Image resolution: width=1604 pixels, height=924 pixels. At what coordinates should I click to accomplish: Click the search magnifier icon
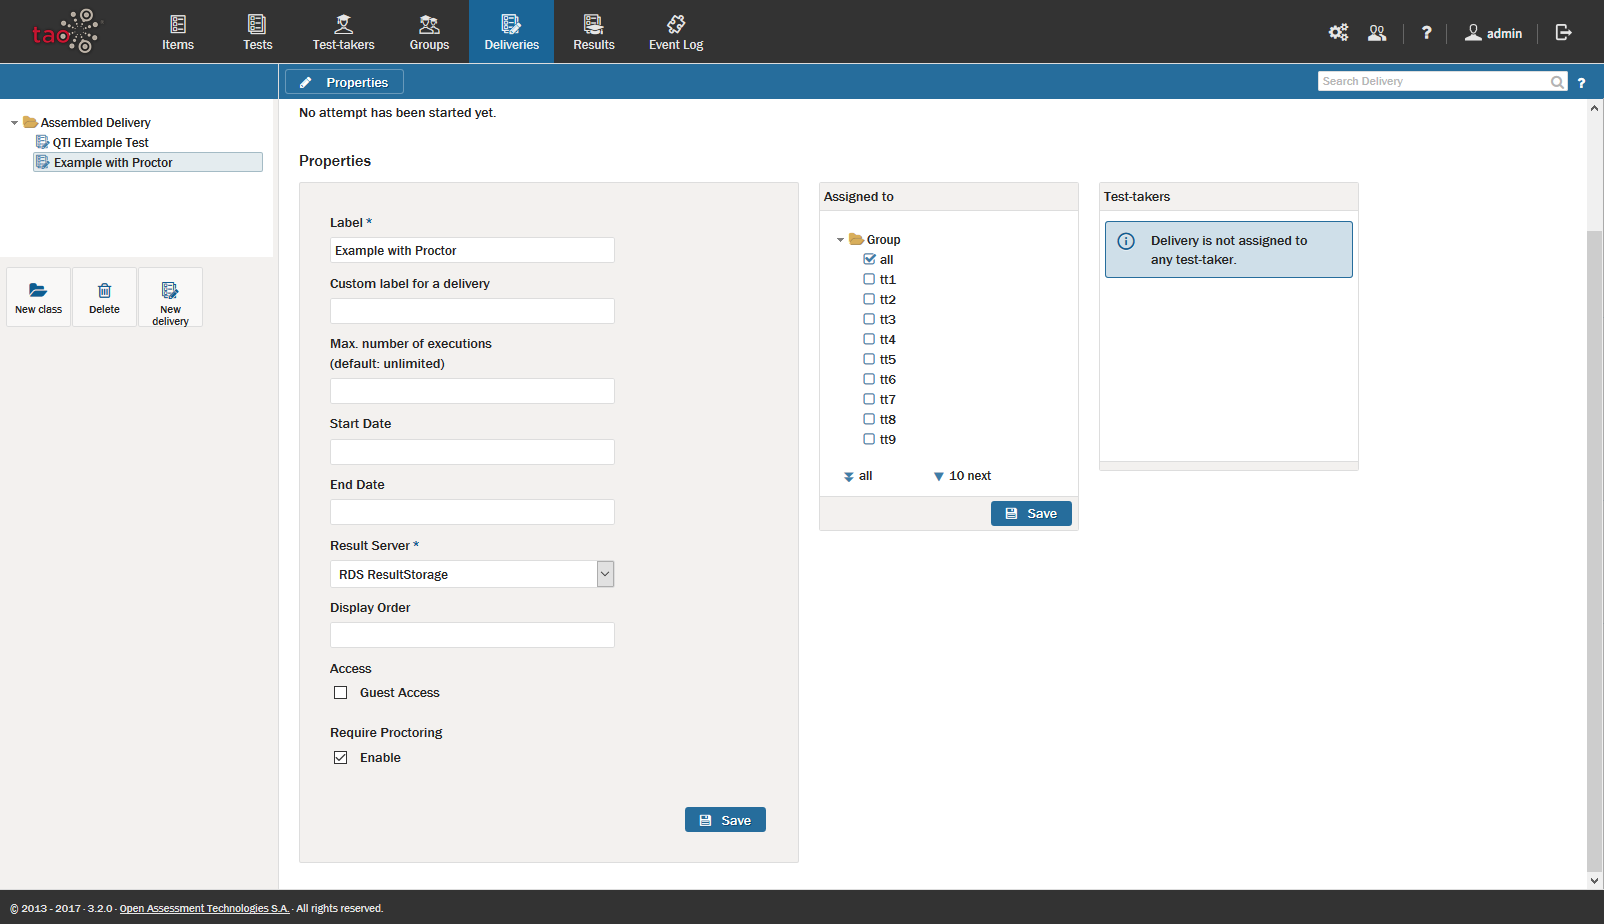point(1557,82)
